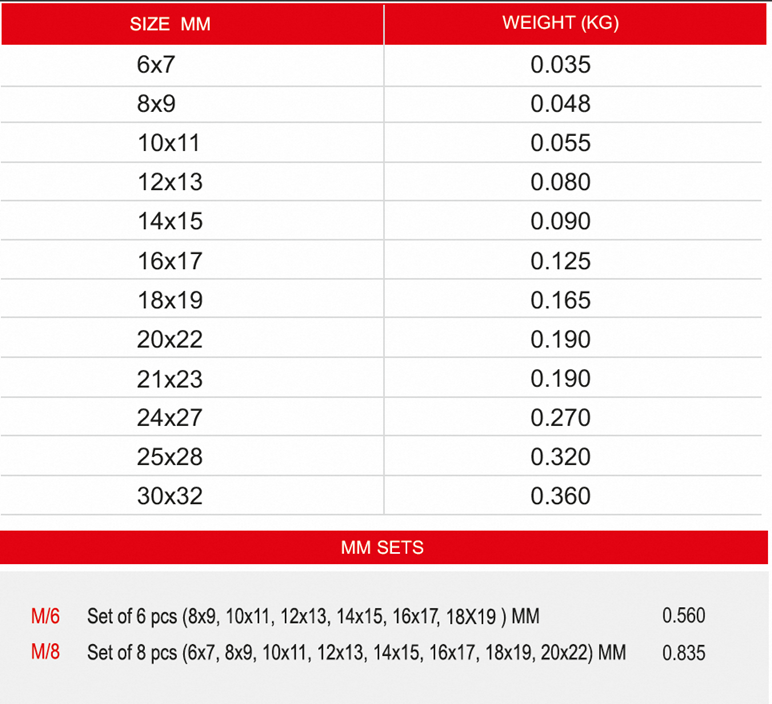The height and width of the screenshot is (704, 772).
Task: Select the 30x32 size entry
Action: pos(170,496)
